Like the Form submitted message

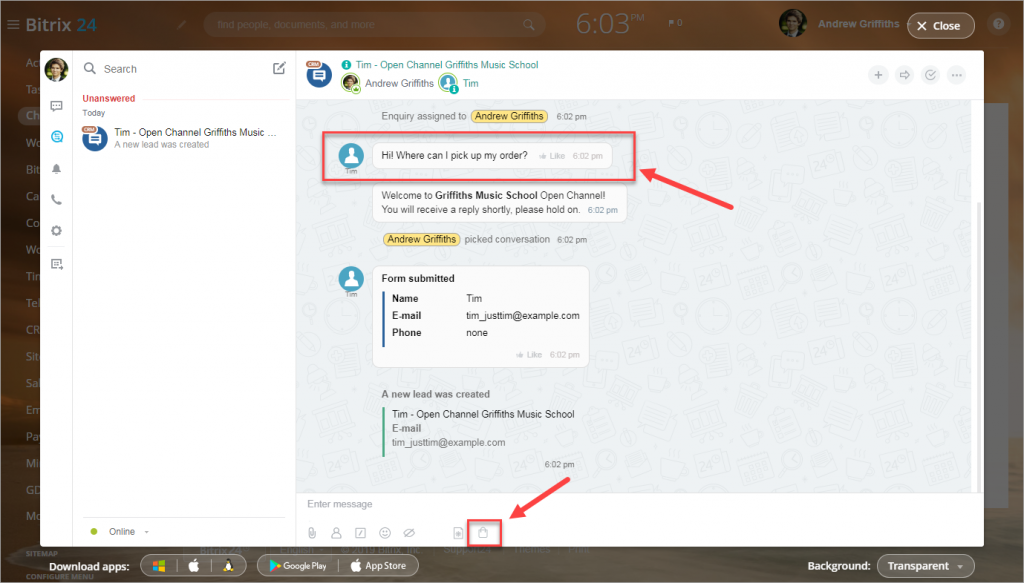pos(529,355)
